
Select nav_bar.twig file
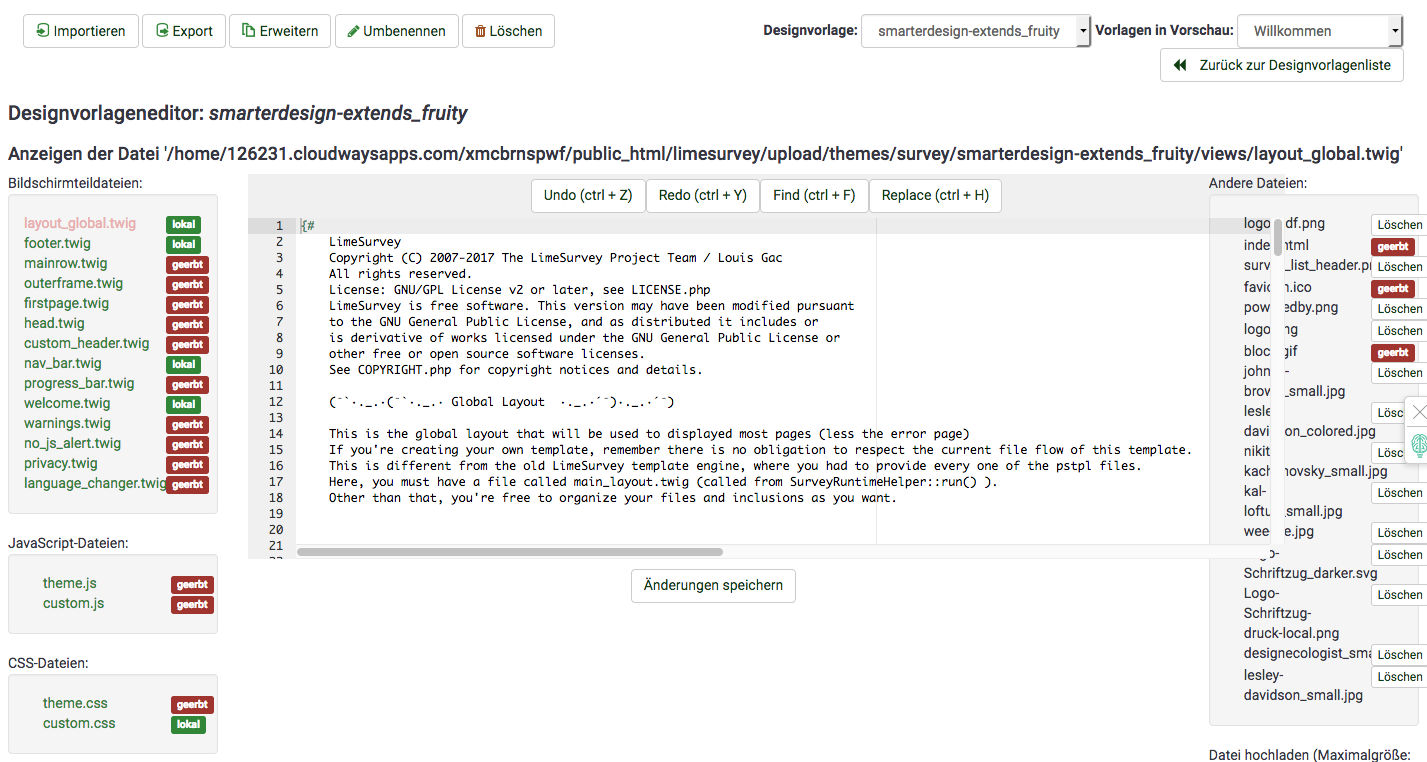[63, 364]
